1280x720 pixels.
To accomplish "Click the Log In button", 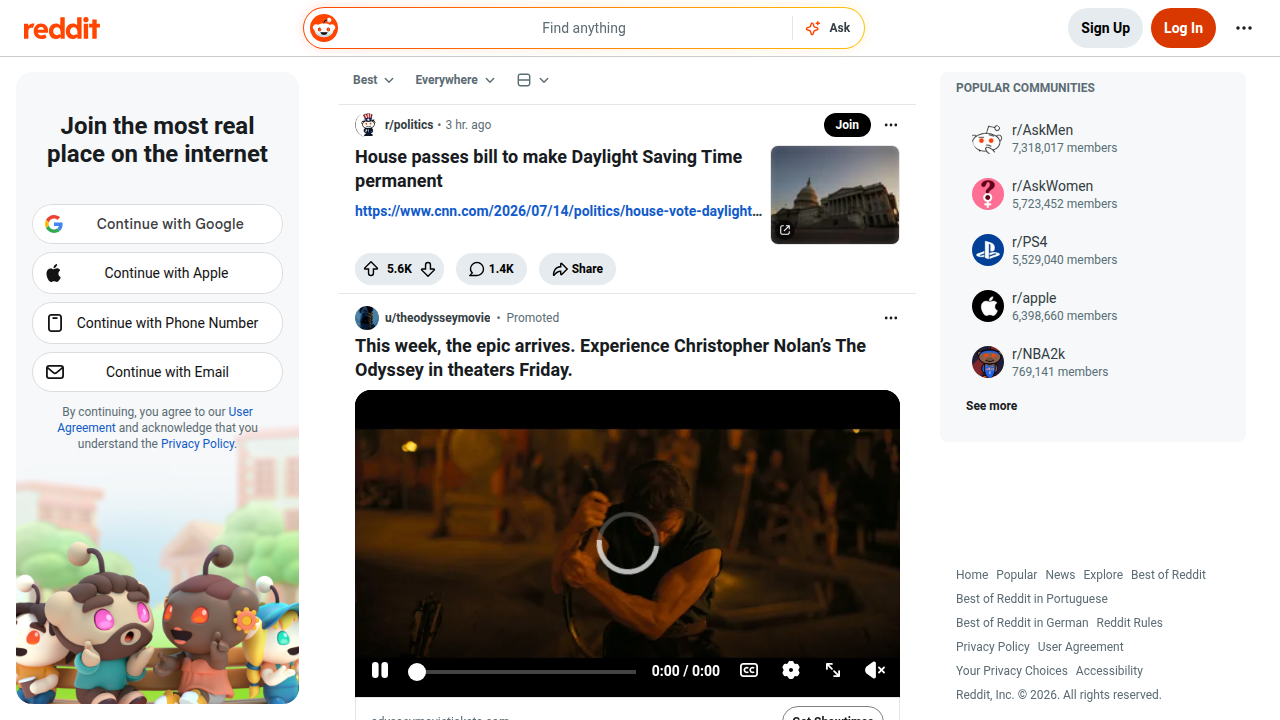I will [1183, 28].
